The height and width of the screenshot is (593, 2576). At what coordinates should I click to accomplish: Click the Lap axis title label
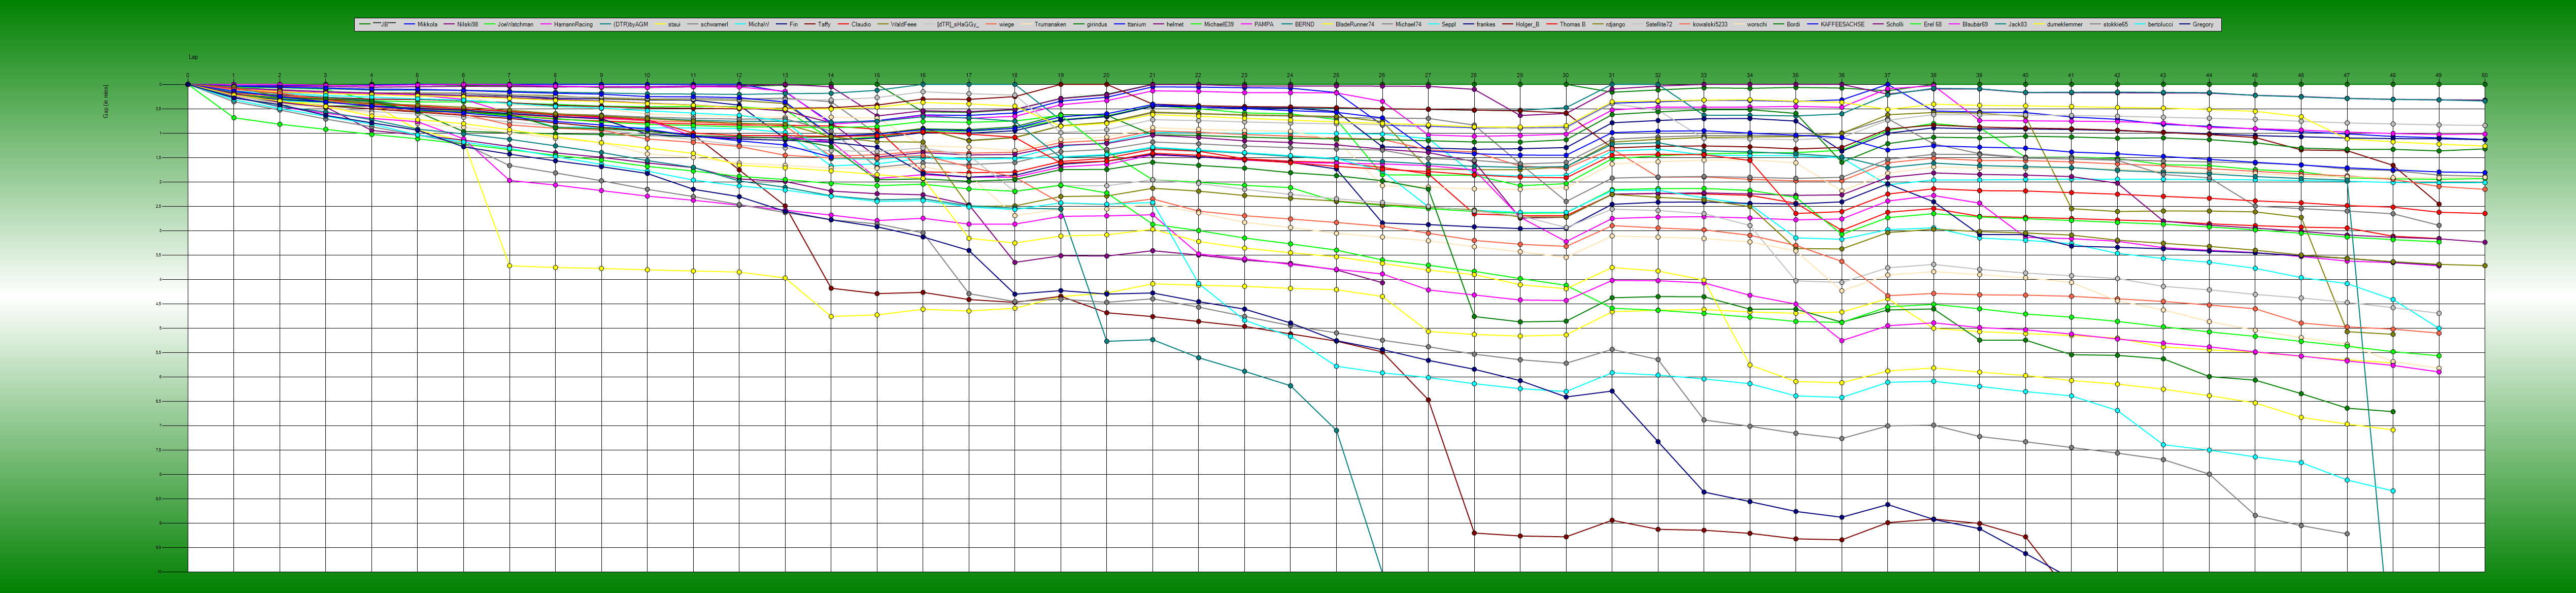tap(193, 57)
